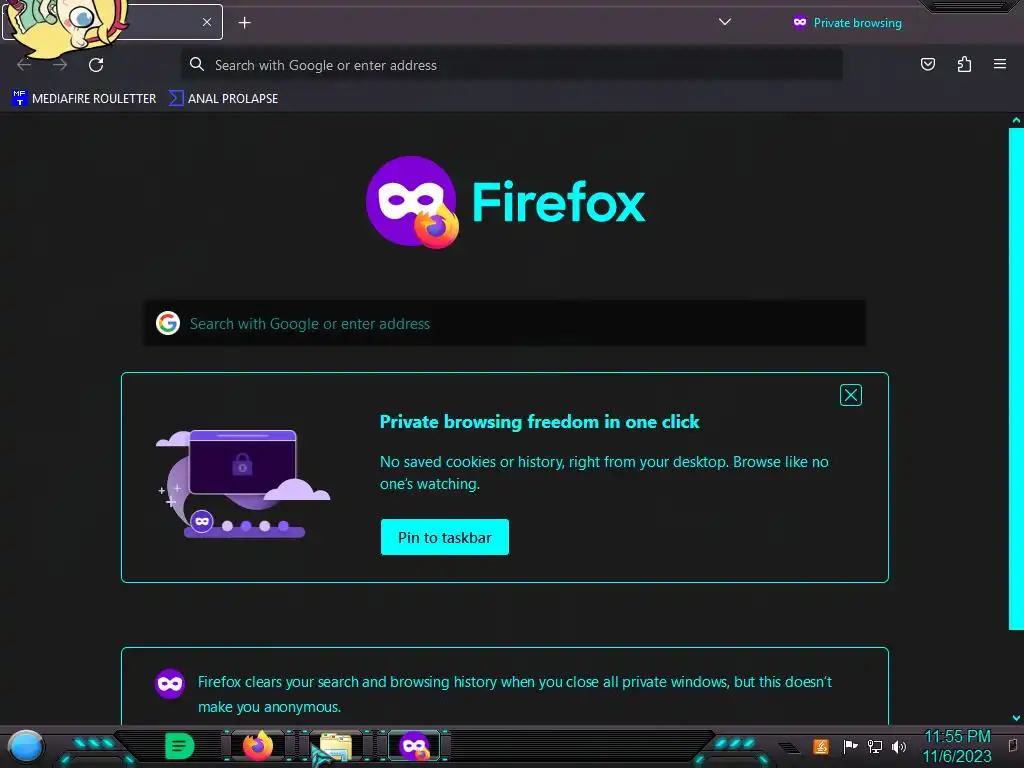
Task: Dismiss the private browsing promo card
Action: tap(850, 395)
